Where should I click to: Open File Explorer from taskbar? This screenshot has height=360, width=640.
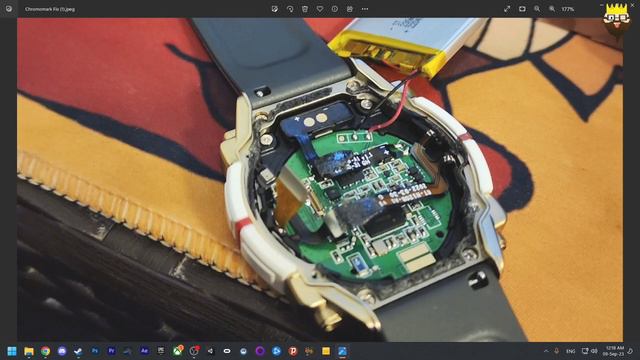[x=29, y=351]
